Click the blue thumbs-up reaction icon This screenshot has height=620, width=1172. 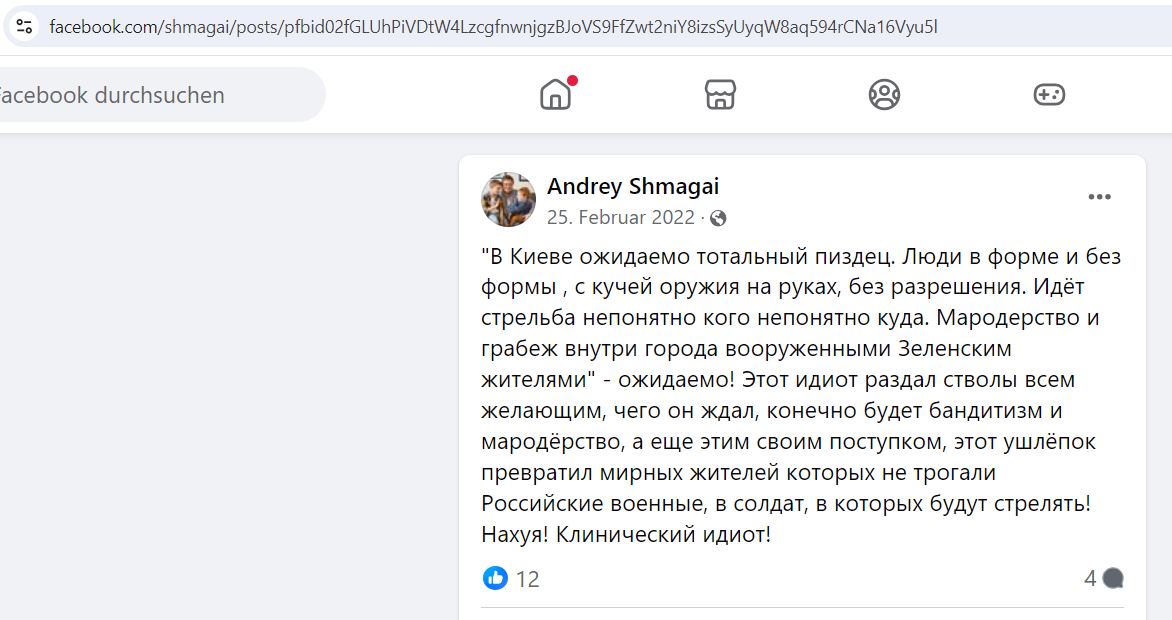coord(495,578)
